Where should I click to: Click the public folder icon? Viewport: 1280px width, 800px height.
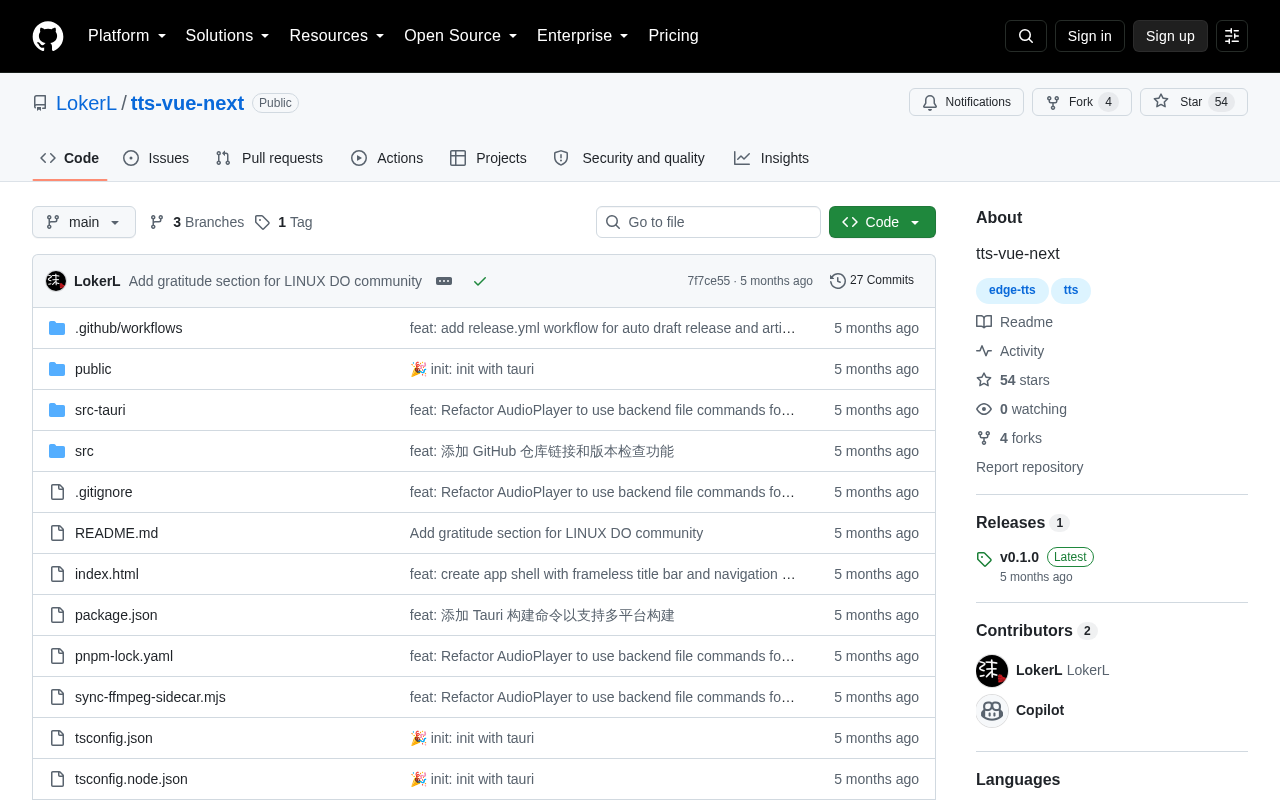click(x=57, y=369)
